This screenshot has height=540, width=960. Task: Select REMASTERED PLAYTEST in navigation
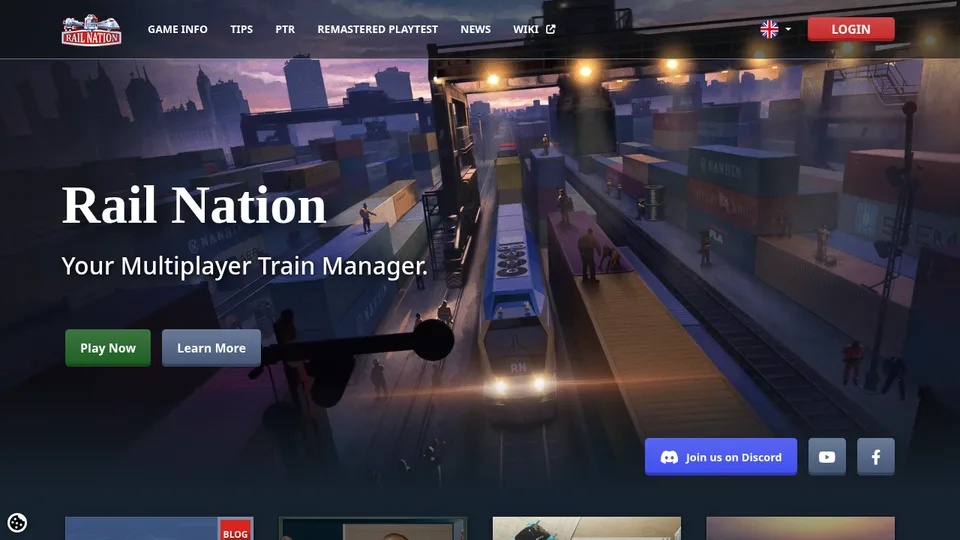(x=377, y=29)
